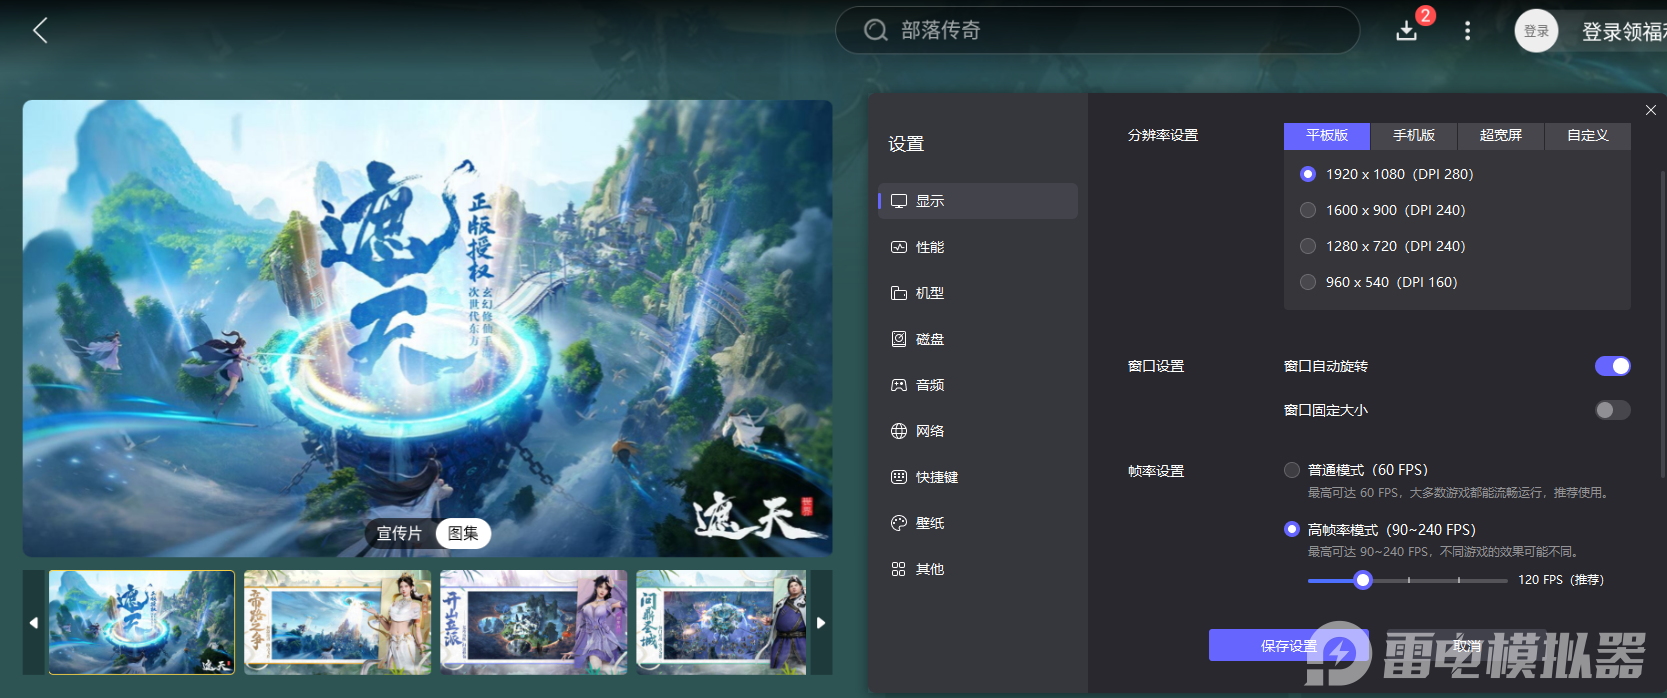Open the three-dot more options menu
The height and width of the screenshot is (698, 1667).
coord(1467,31)
